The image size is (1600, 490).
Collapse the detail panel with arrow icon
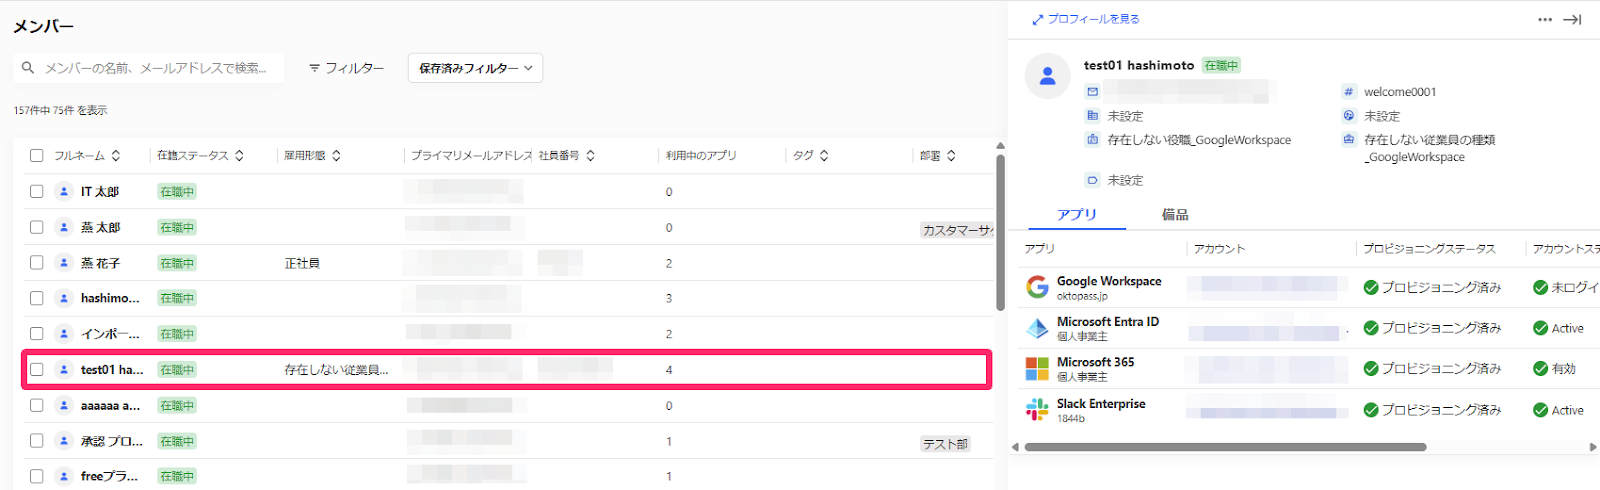tap(1573, 19)
